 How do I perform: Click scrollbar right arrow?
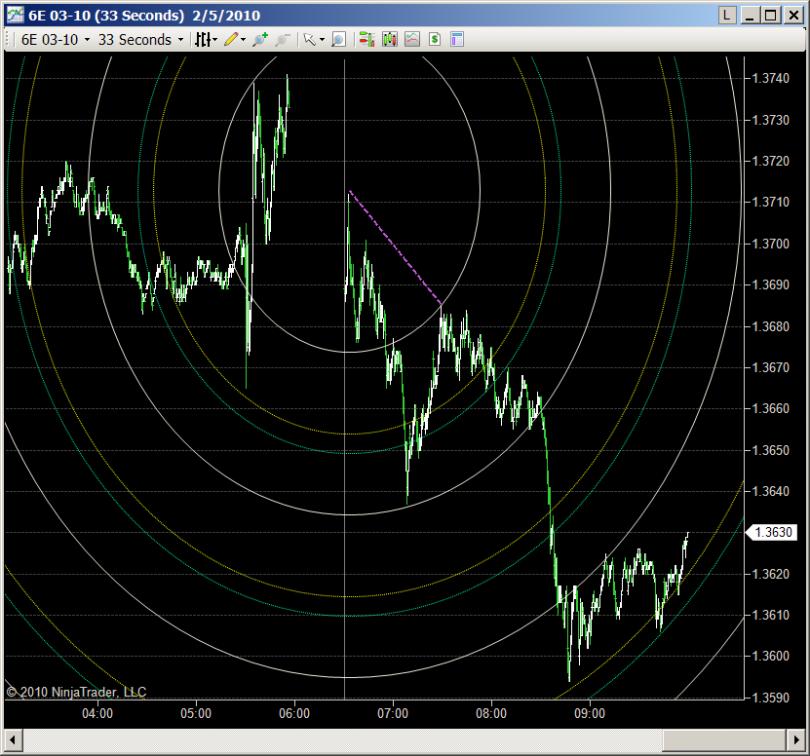[796, 740]
